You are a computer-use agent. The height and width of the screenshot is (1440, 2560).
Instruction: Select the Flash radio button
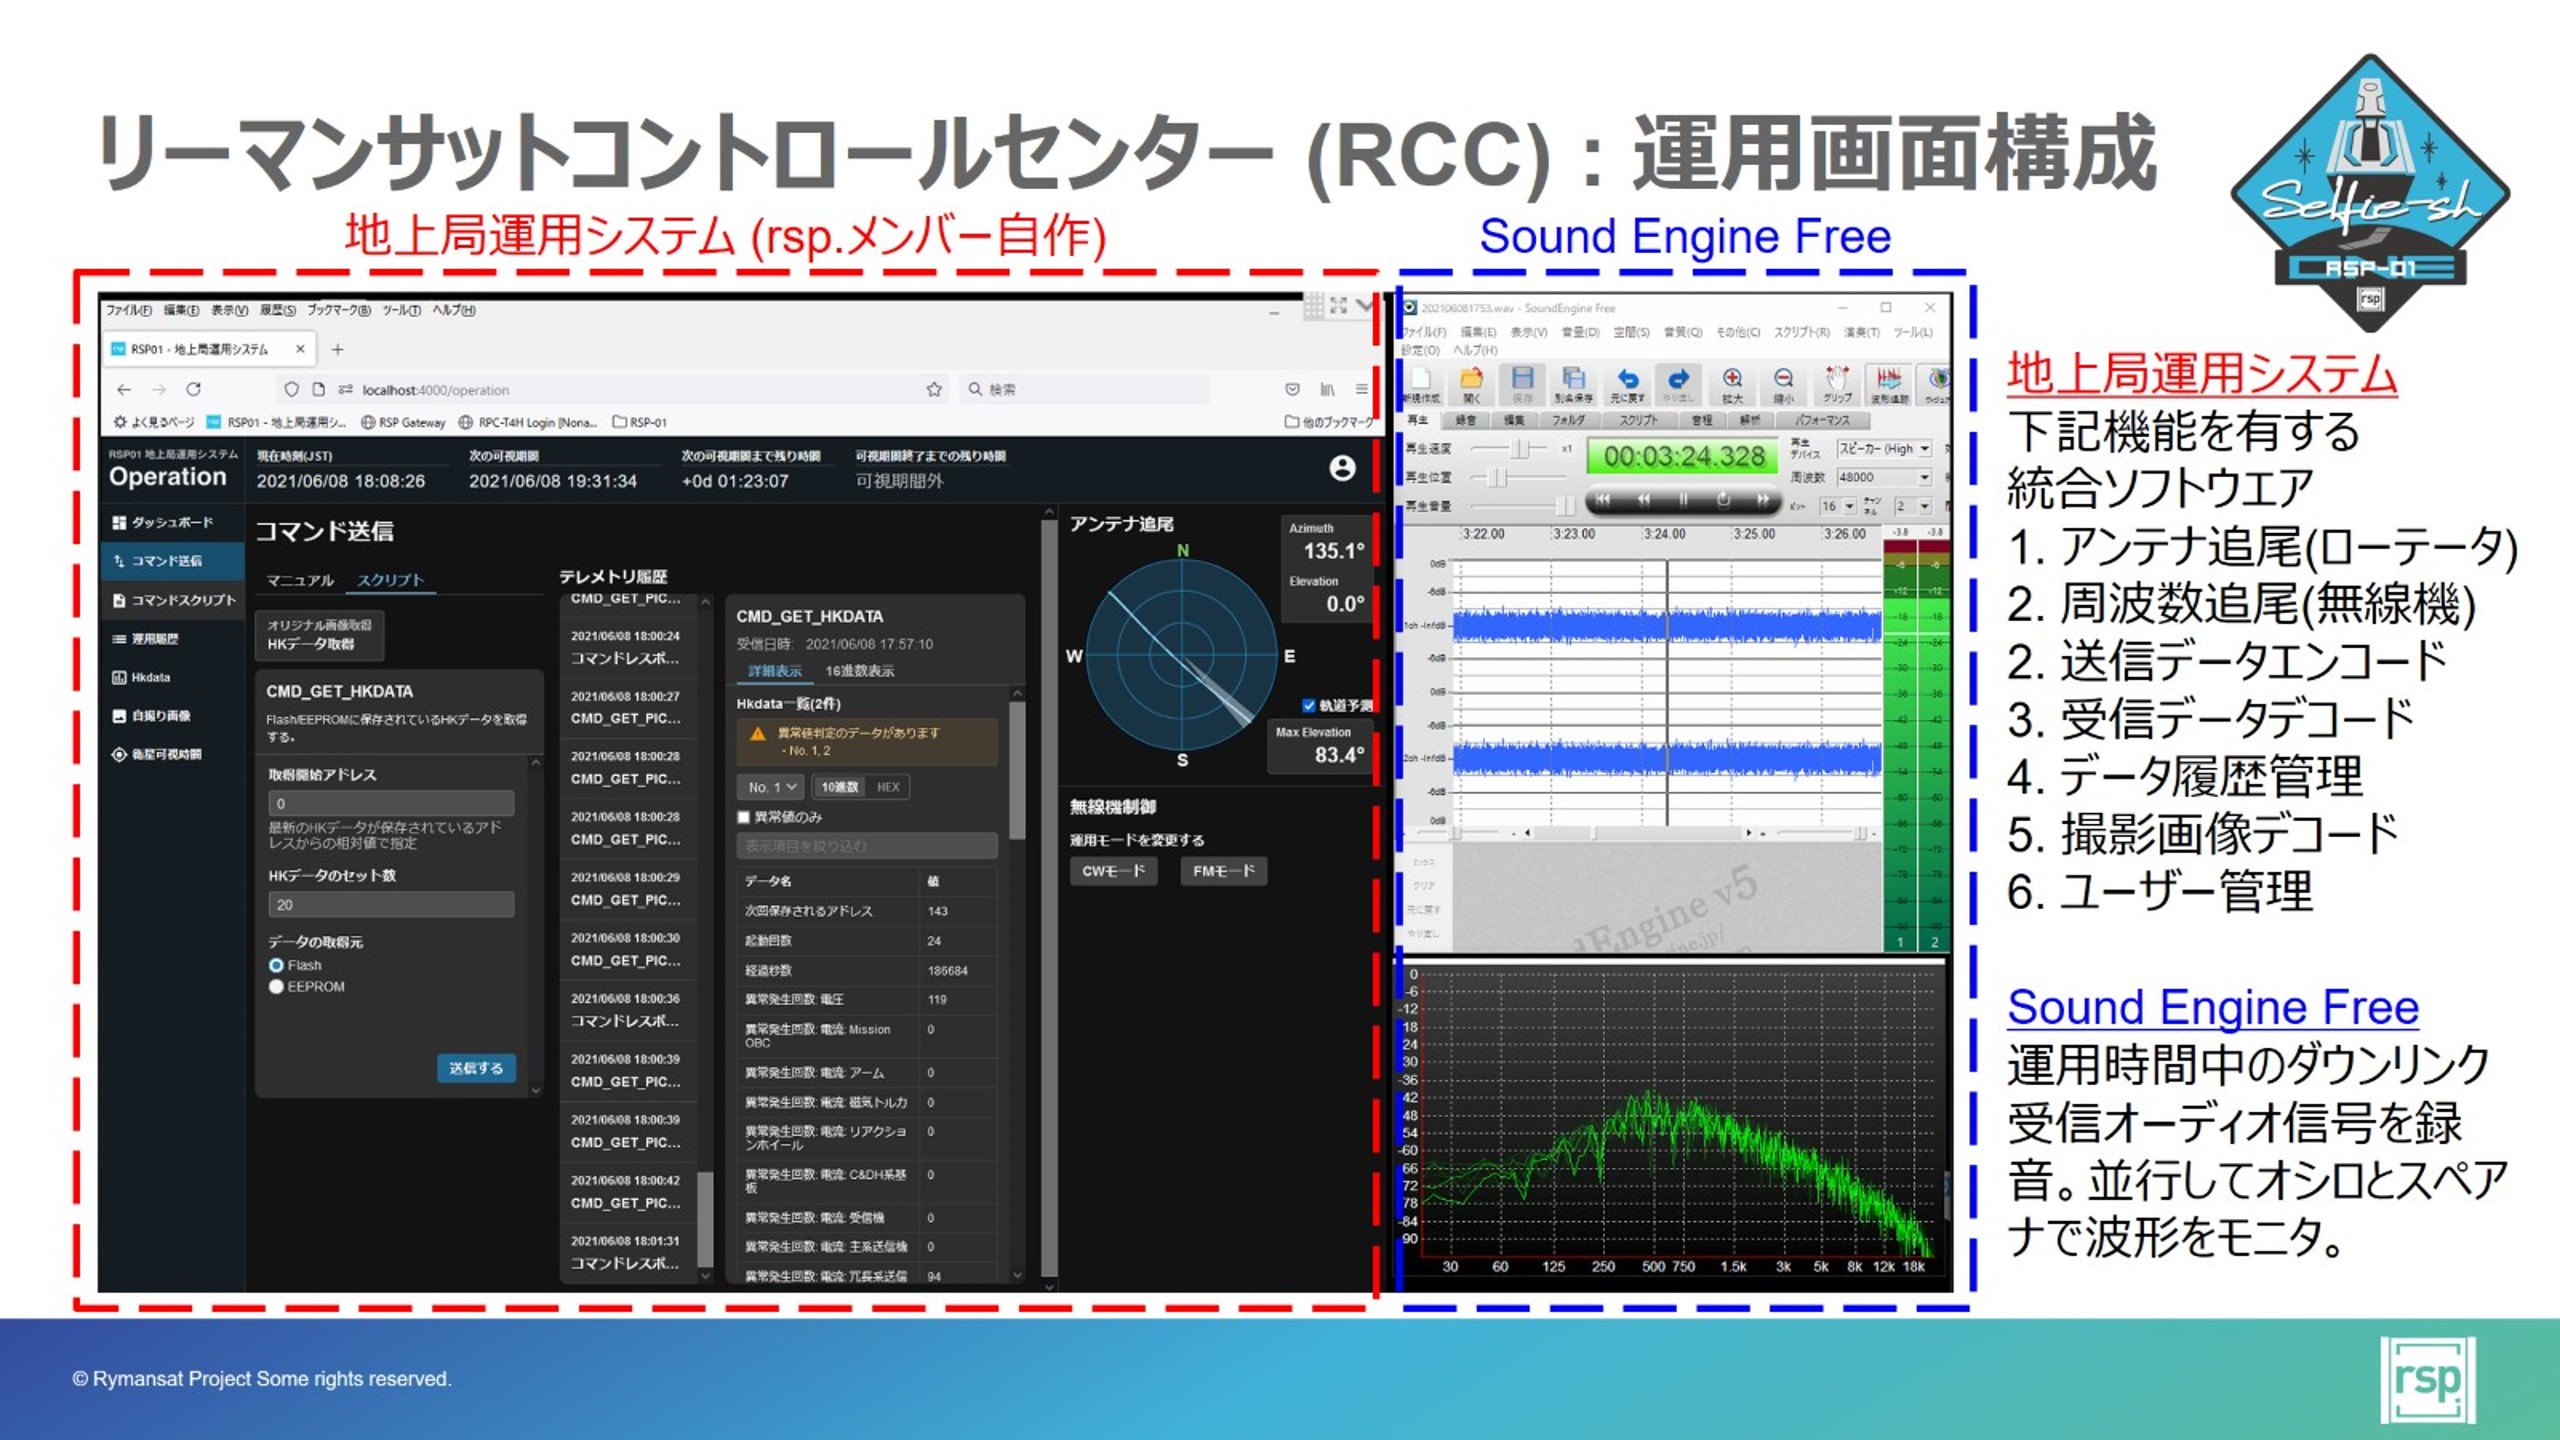[x=276, y=965]
